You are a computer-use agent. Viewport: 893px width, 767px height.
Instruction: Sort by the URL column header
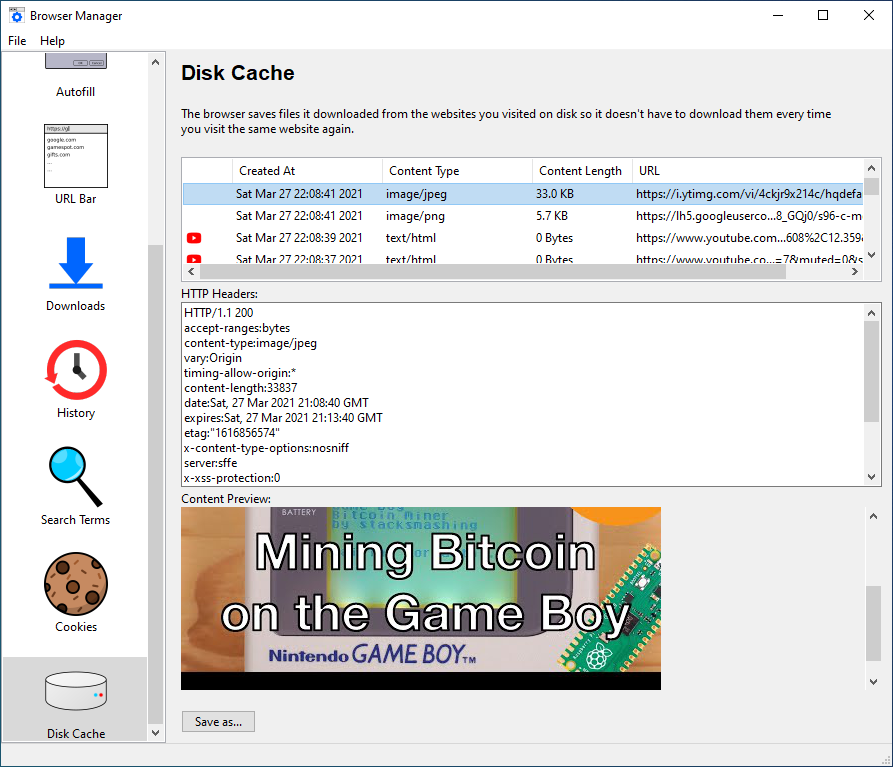pyautogui.click(x=747, y=171)
